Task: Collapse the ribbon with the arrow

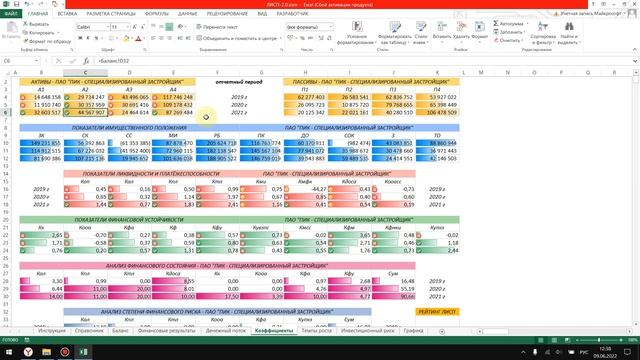Action: point(634,49)
